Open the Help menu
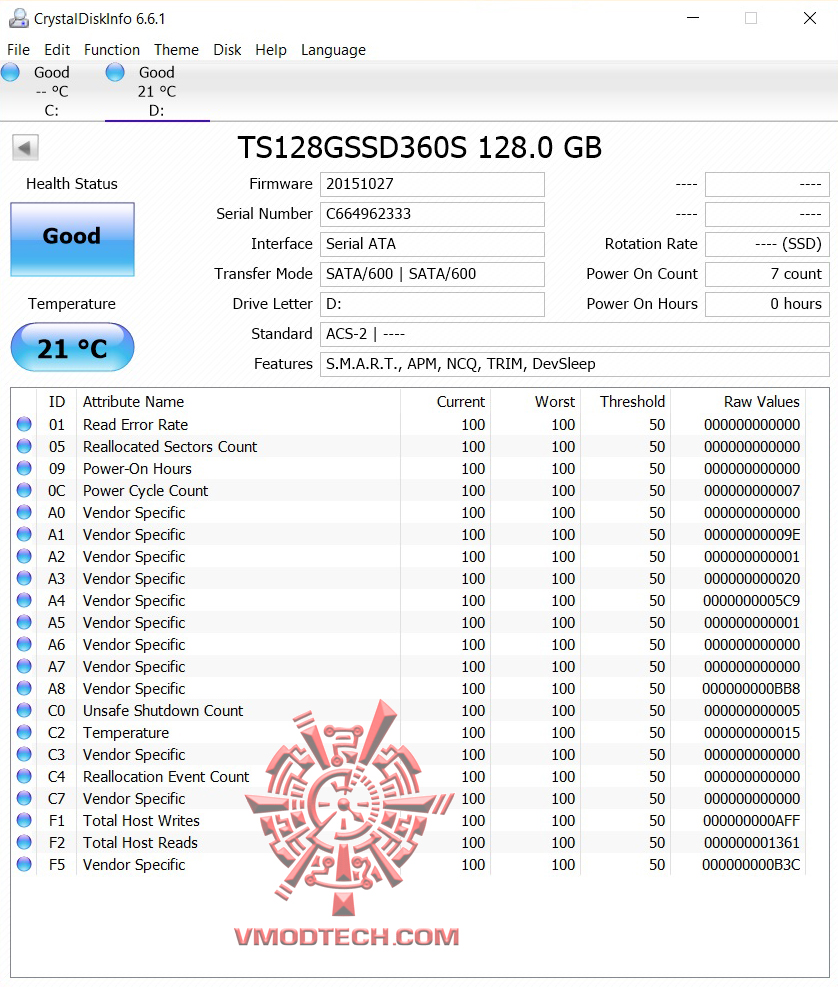Viewport: 838px width, 987px height. [x=271, y=50]
